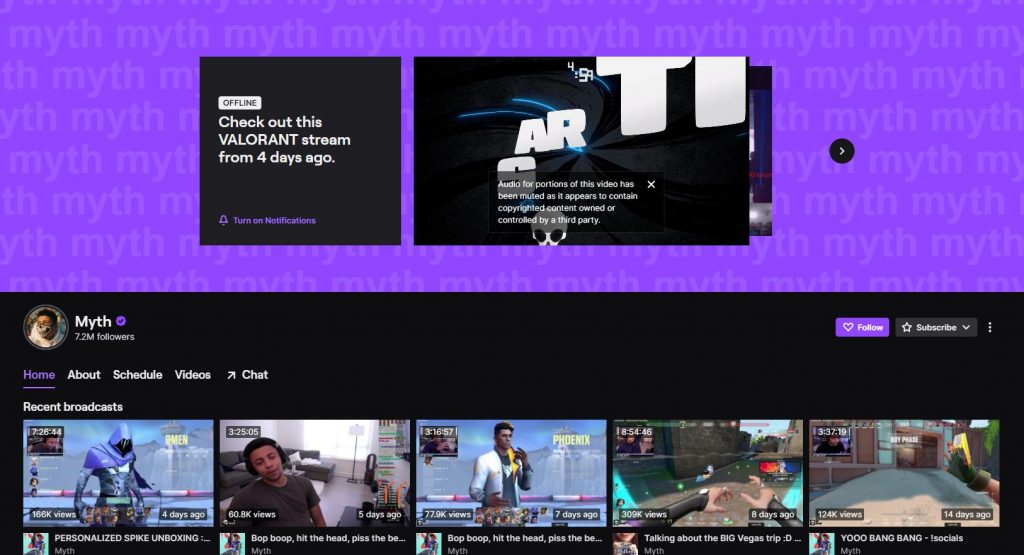Open the 3:25:05 broadcast thumbnail
Screen dimensions: 1024x555
[315, 473]
